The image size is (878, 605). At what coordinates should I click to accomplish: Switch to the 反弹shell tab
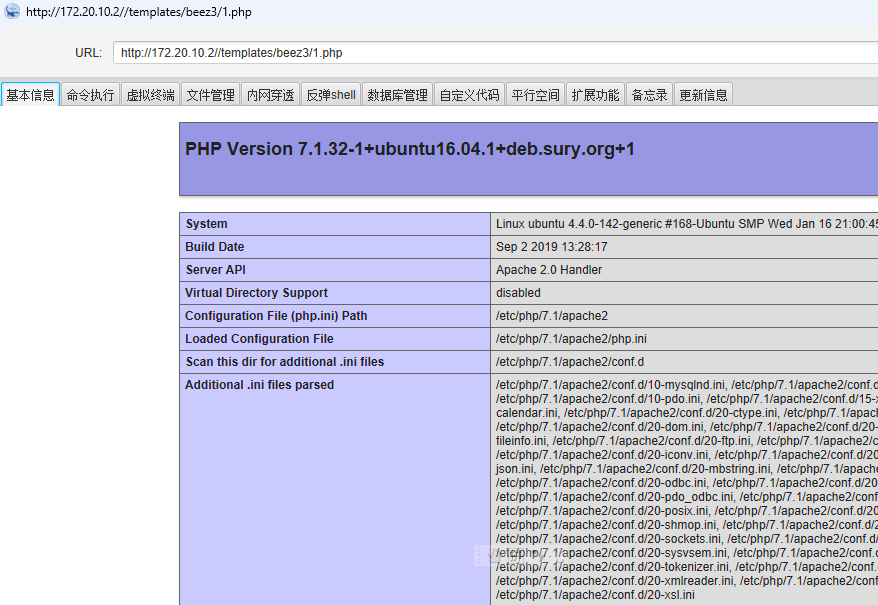tap(331, 95)
